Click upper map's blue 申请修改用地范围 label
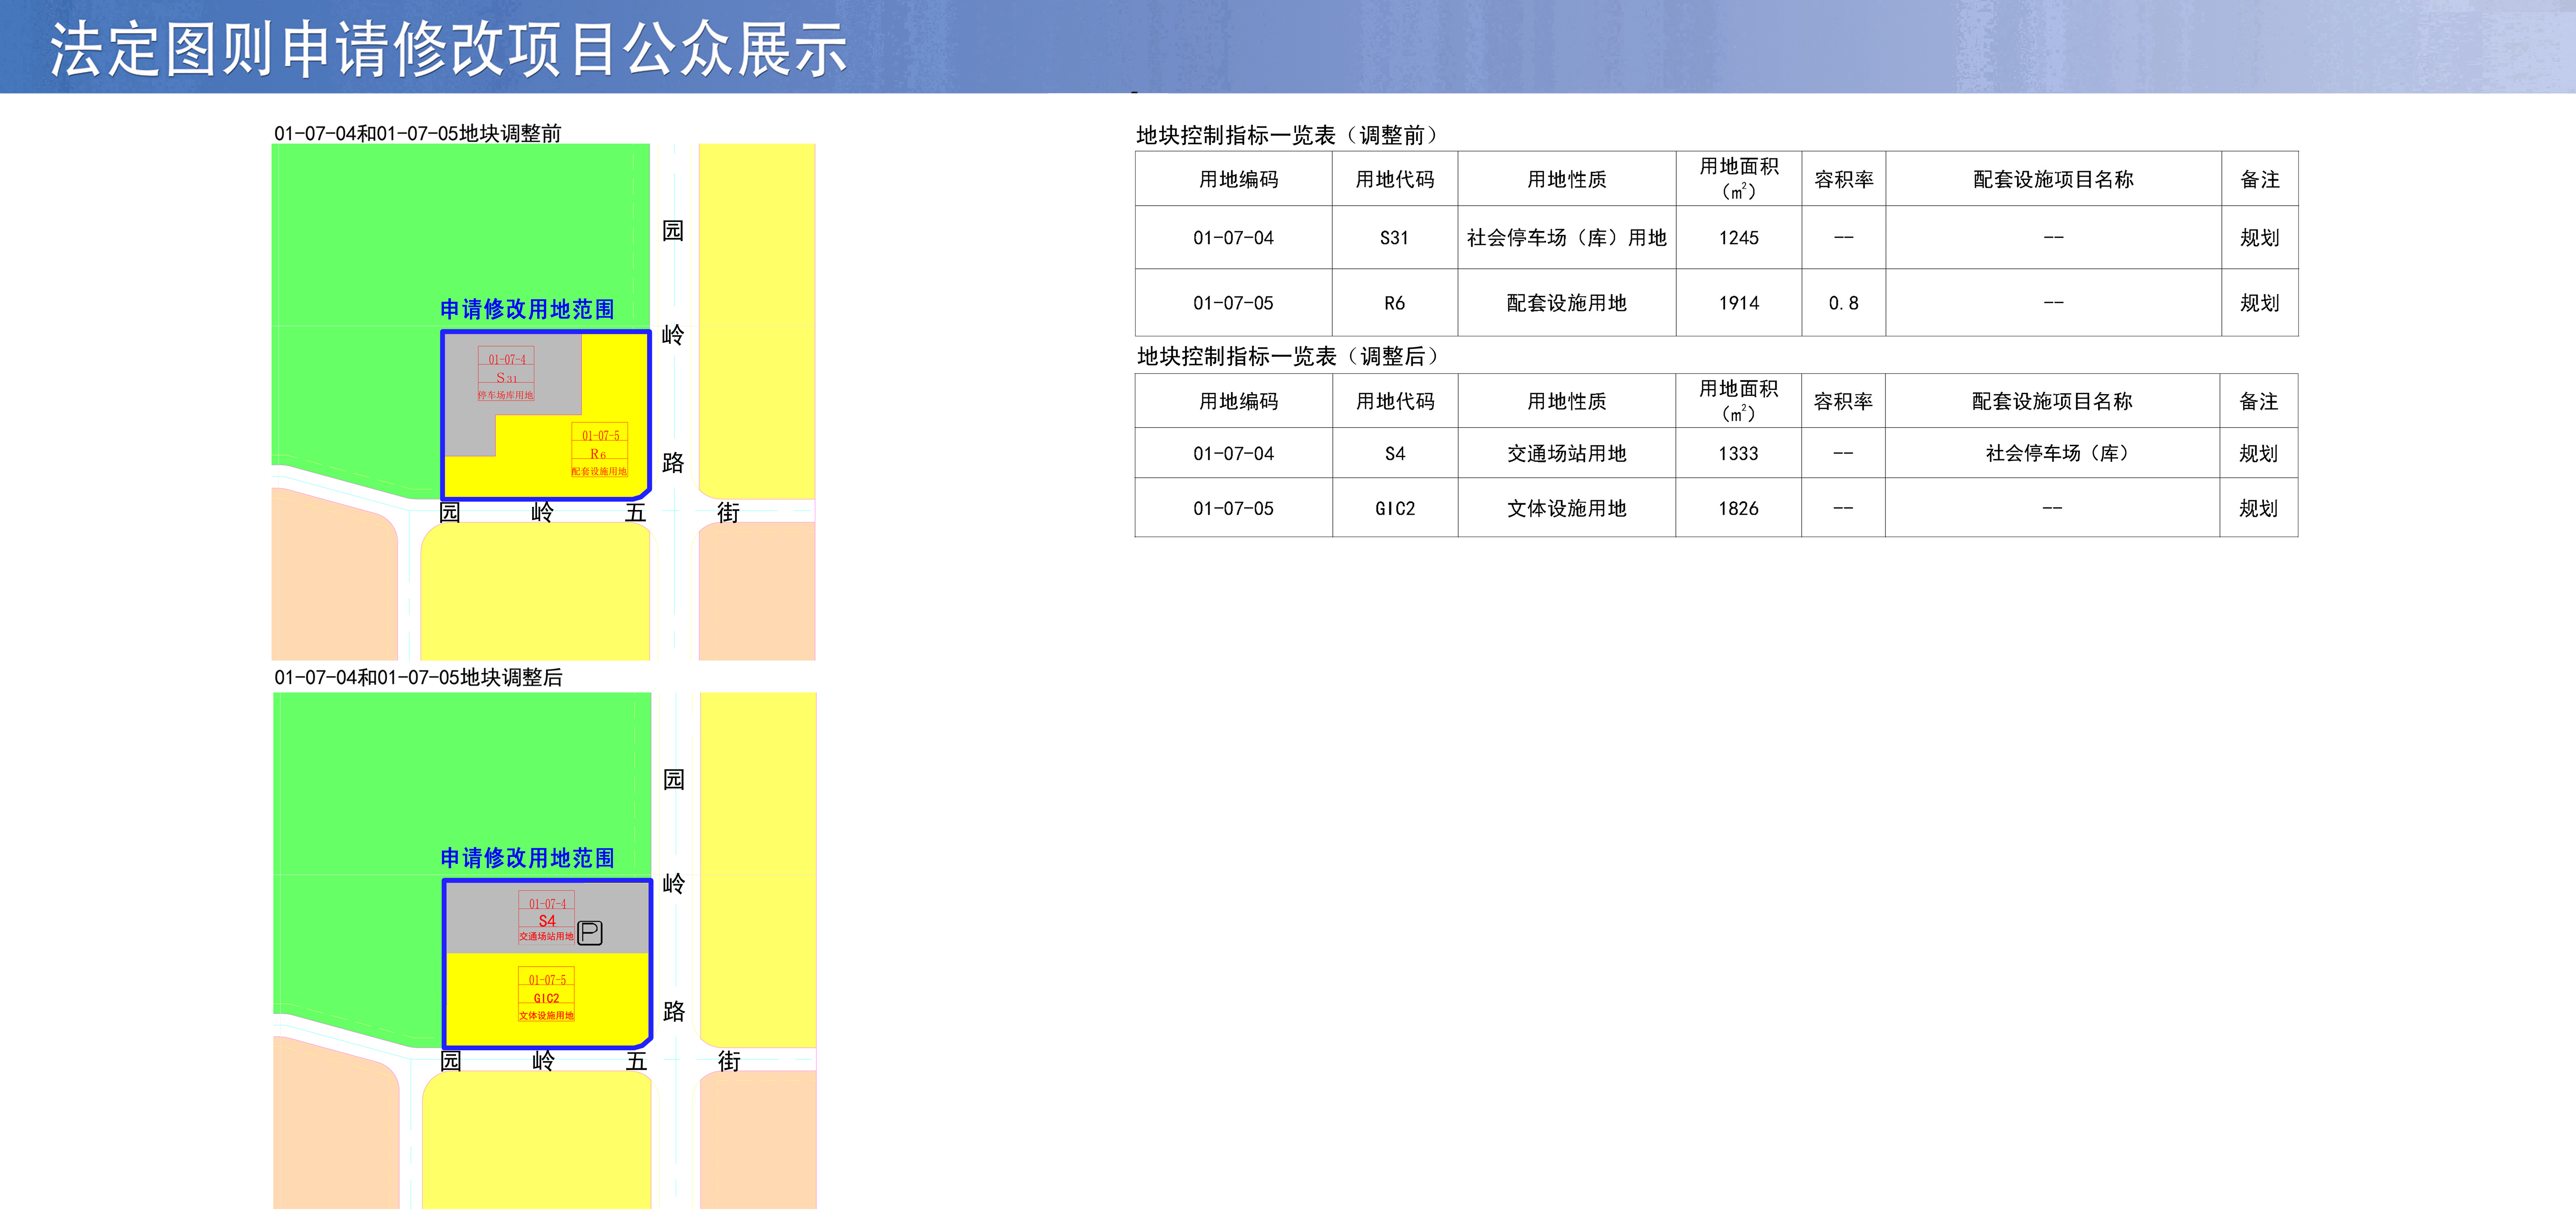 [527, 309]
